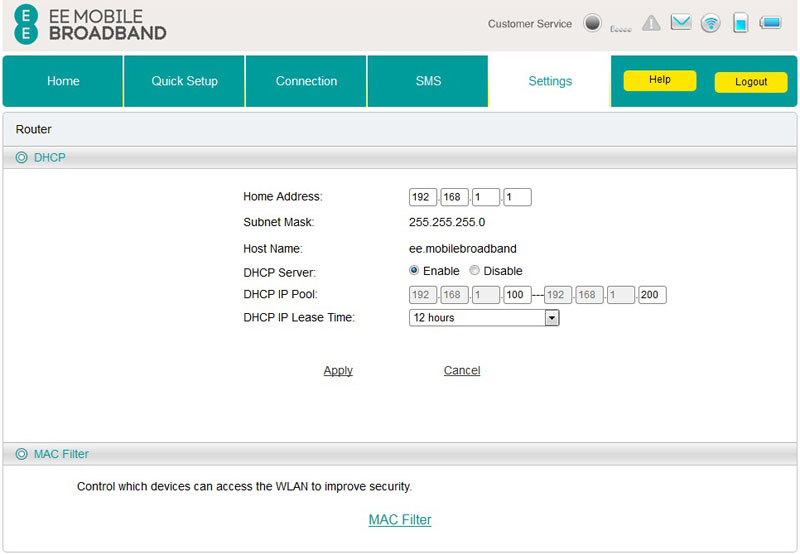Click the Home Address label
The image size is (800, 555).
point(283,197)
